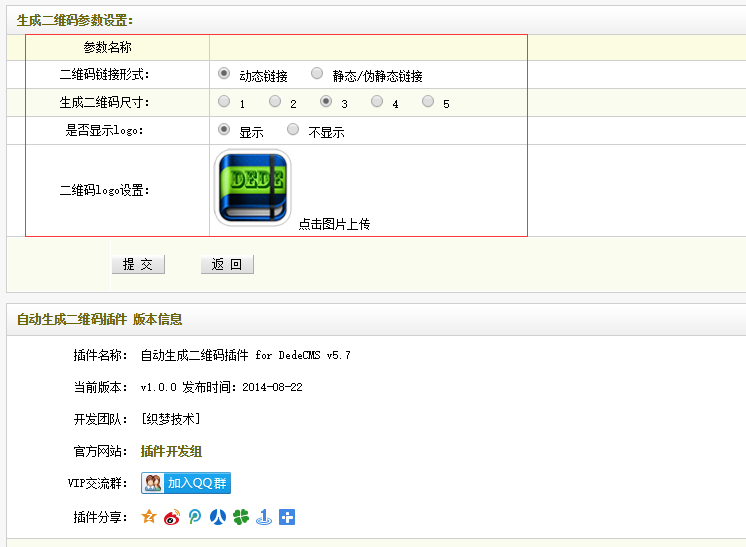Select 动态链接 radio option
Image resolution: width=746 pixels, height=547 pixels.
click(x=224, y=73)
